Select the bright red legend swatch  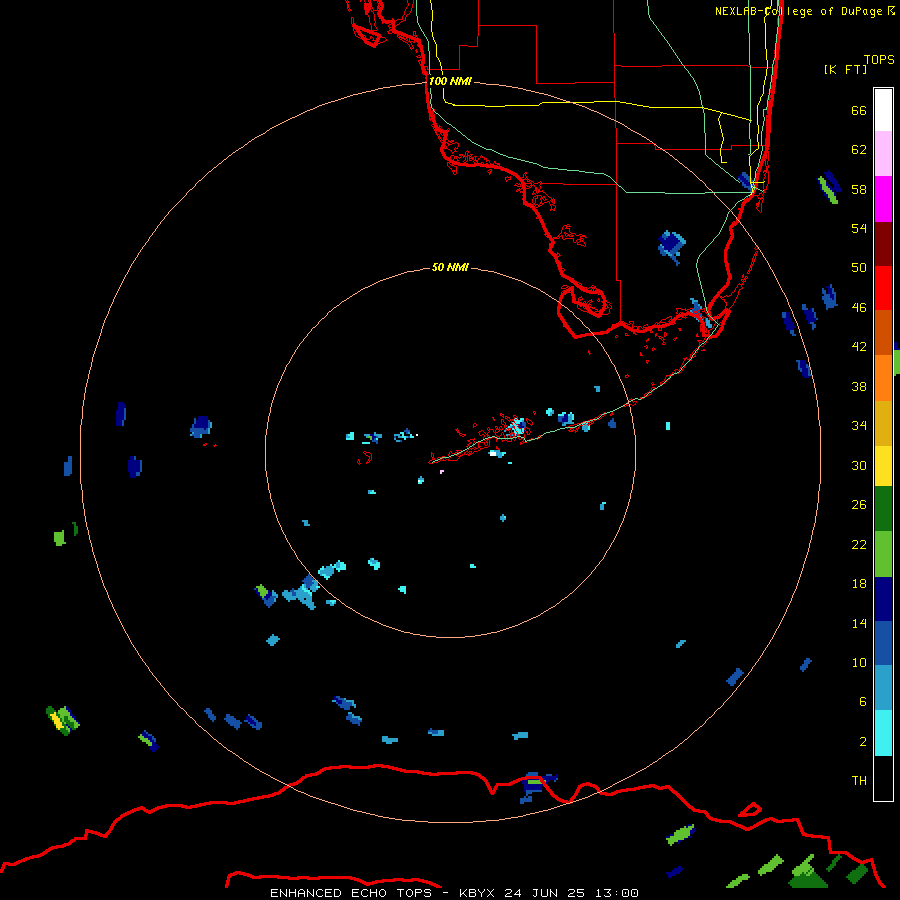click(883, 288)
